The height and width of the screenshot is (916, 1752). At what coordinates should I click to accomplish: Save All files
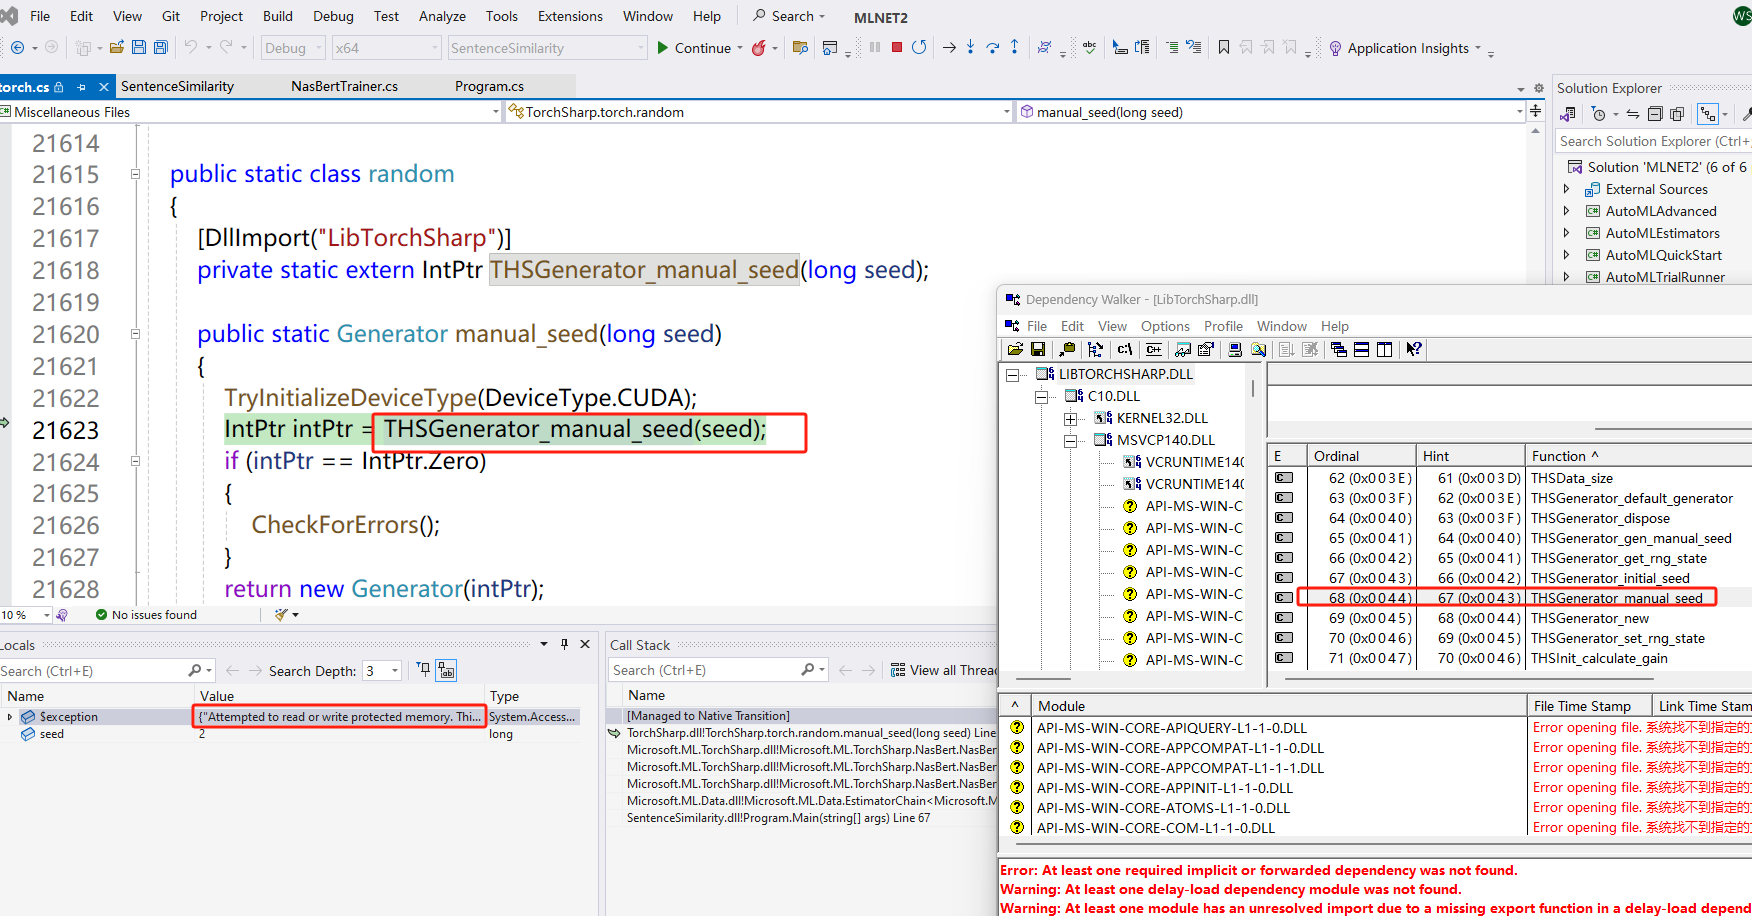160,47
